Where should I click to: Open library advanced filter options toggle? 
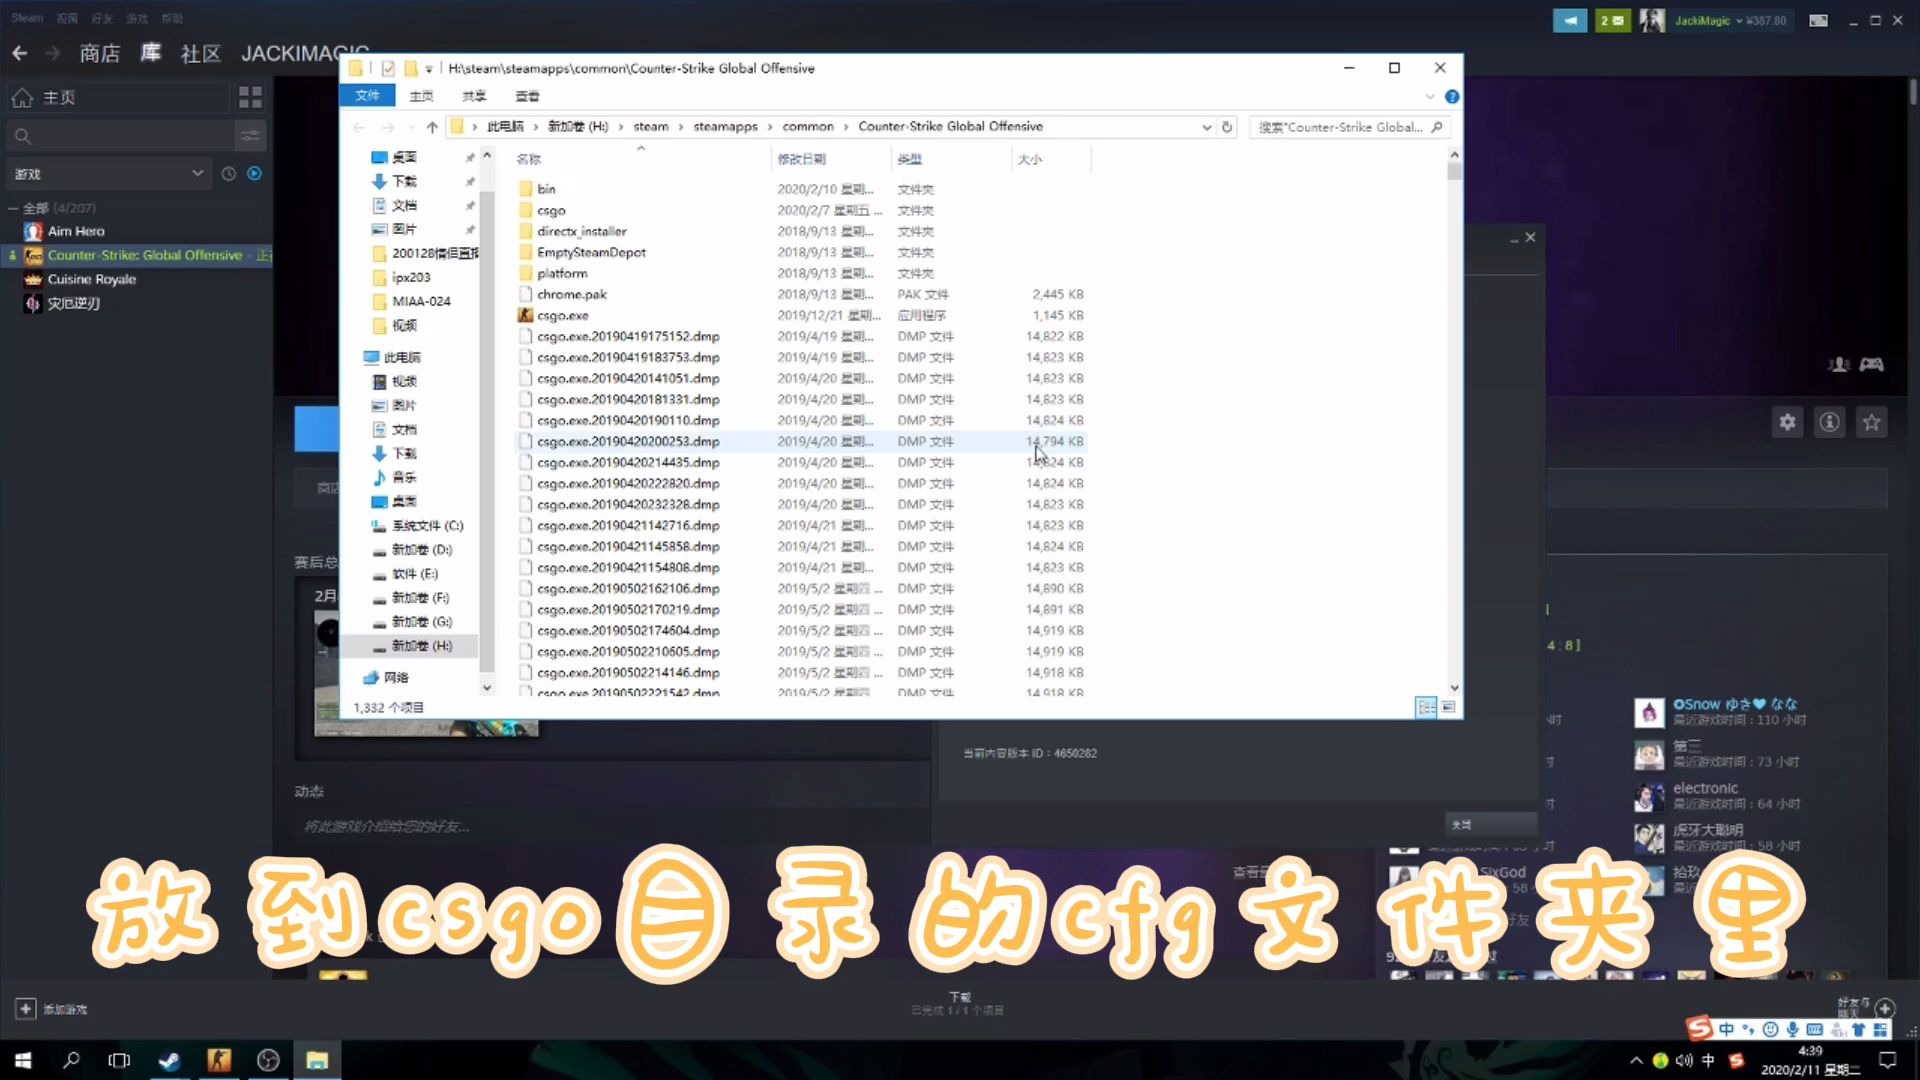[250, 135]
